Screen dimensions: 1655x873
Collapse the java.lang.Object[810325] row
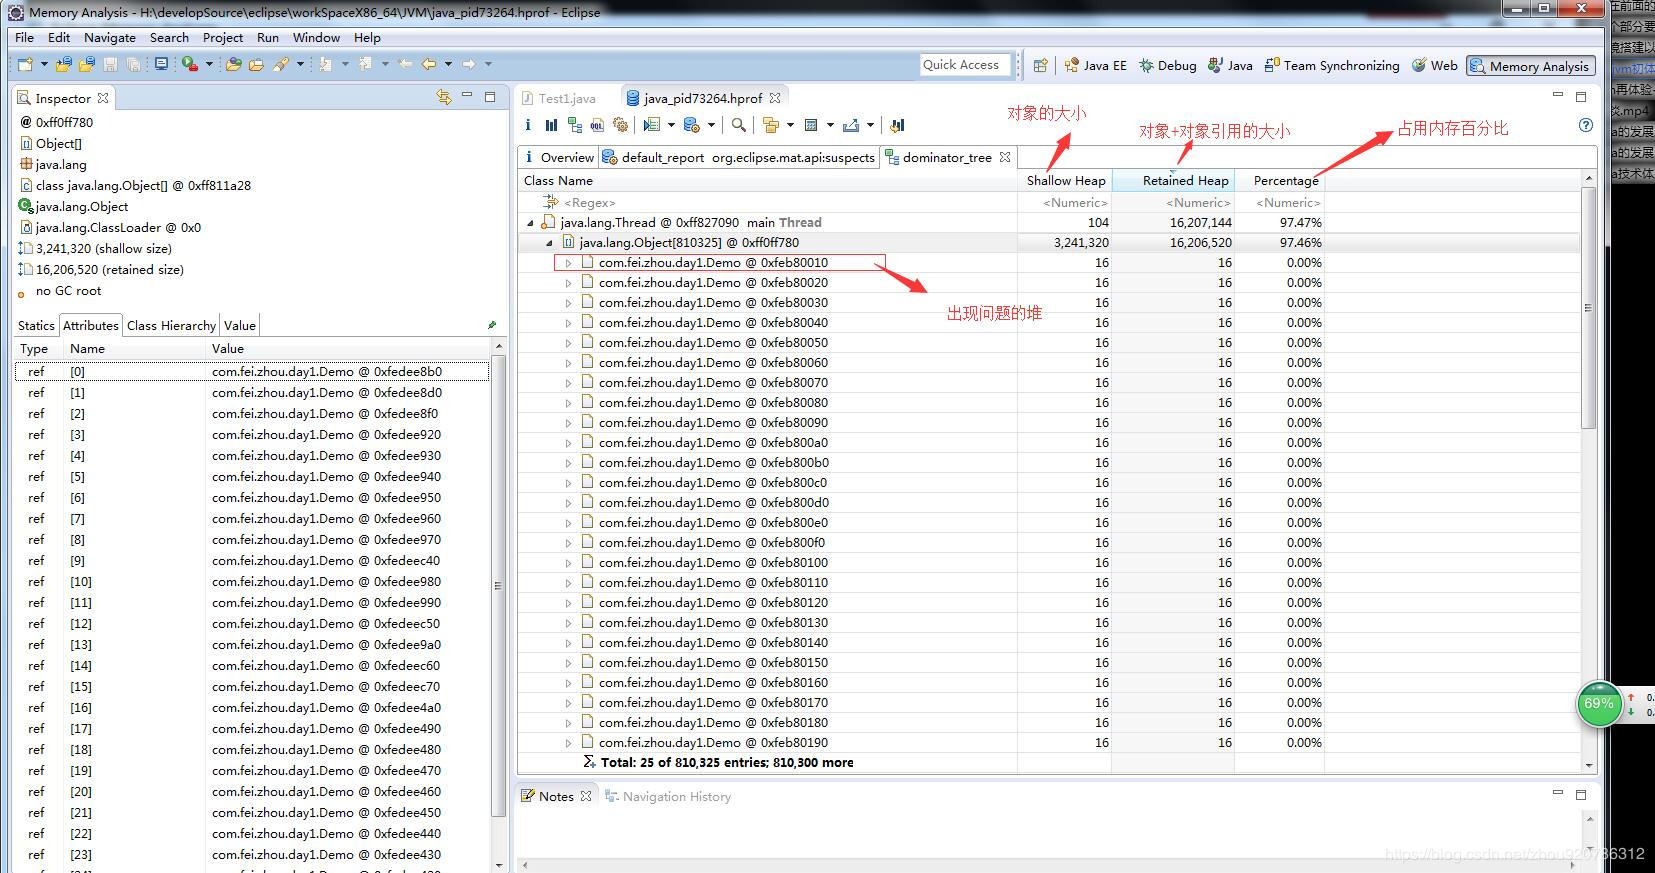[549, 243]
